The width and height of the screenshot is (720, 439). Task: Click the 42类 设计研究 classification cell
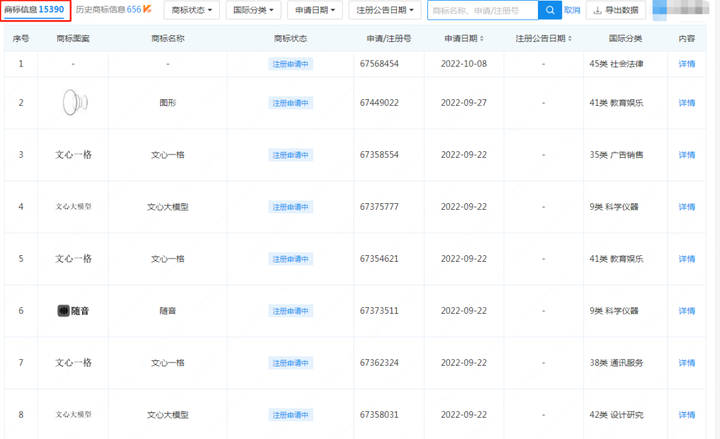click(x=616, y=415)
